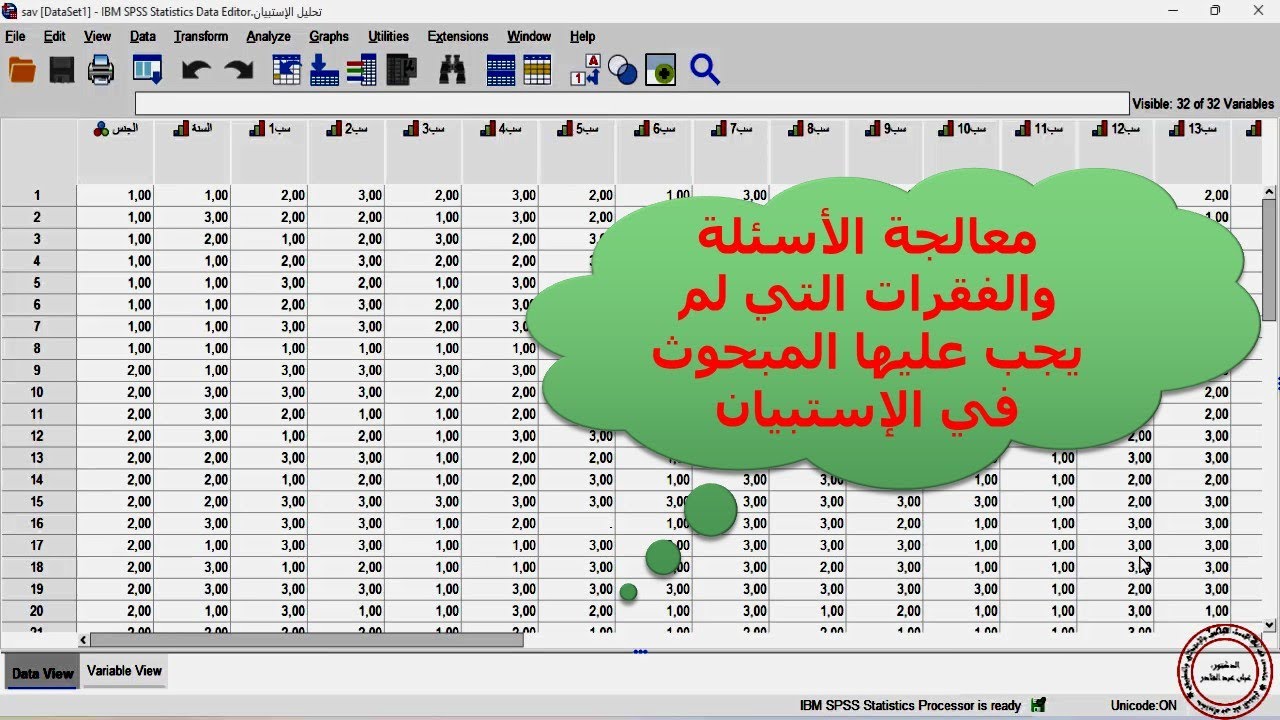Click the 'Processor is ready' status text
The image size is (1280, 720).
[910, 705]
